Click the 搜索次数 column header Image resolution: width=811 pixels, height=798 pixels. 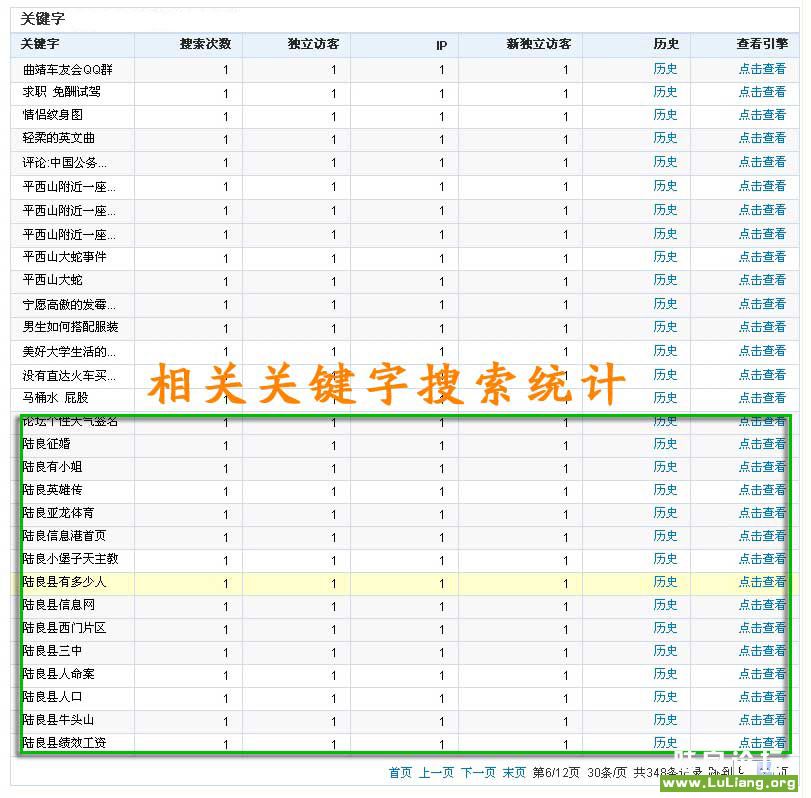(x=205, y=45)
